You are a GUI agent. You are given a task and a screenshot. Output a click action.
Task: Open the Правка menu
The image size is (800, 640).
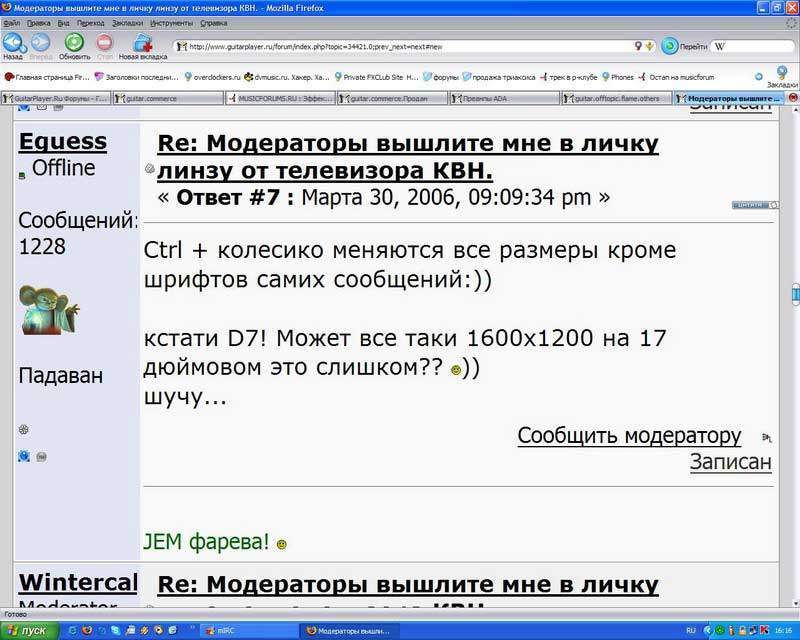tap(39, 23)
